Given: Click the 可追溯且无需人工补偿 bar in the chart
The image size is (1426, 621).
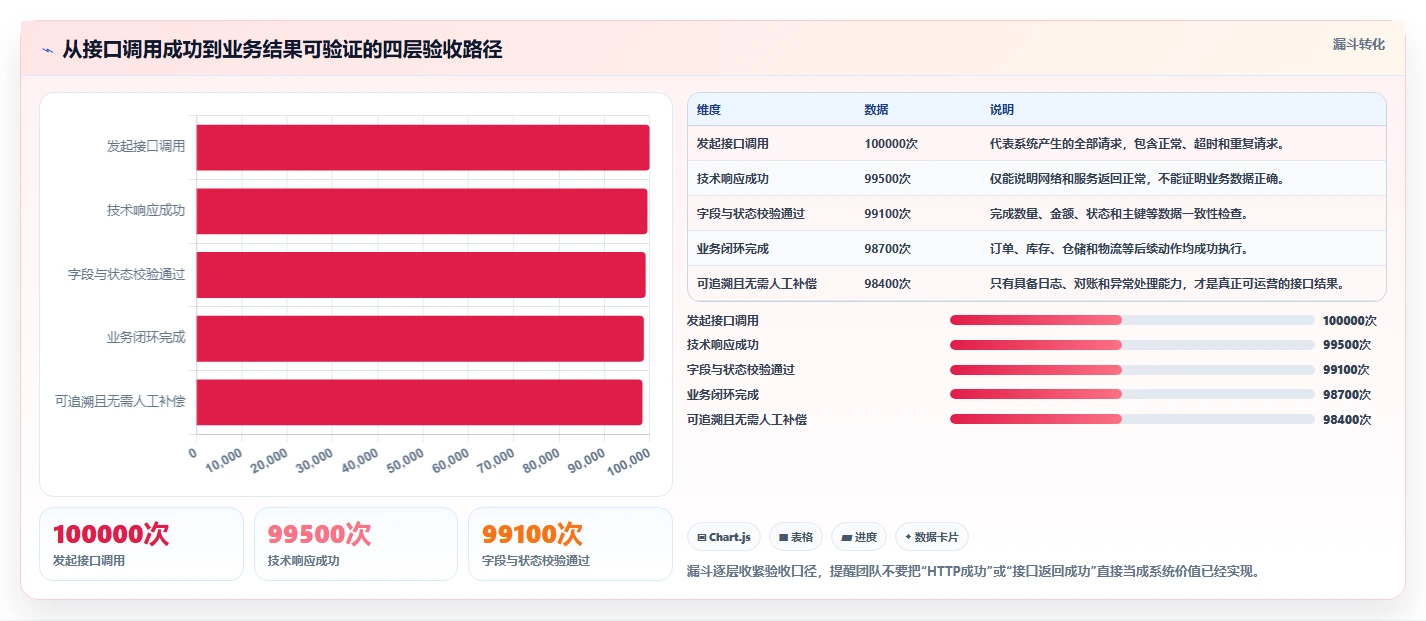Looking at the screenshot, I should pos(419,402).
